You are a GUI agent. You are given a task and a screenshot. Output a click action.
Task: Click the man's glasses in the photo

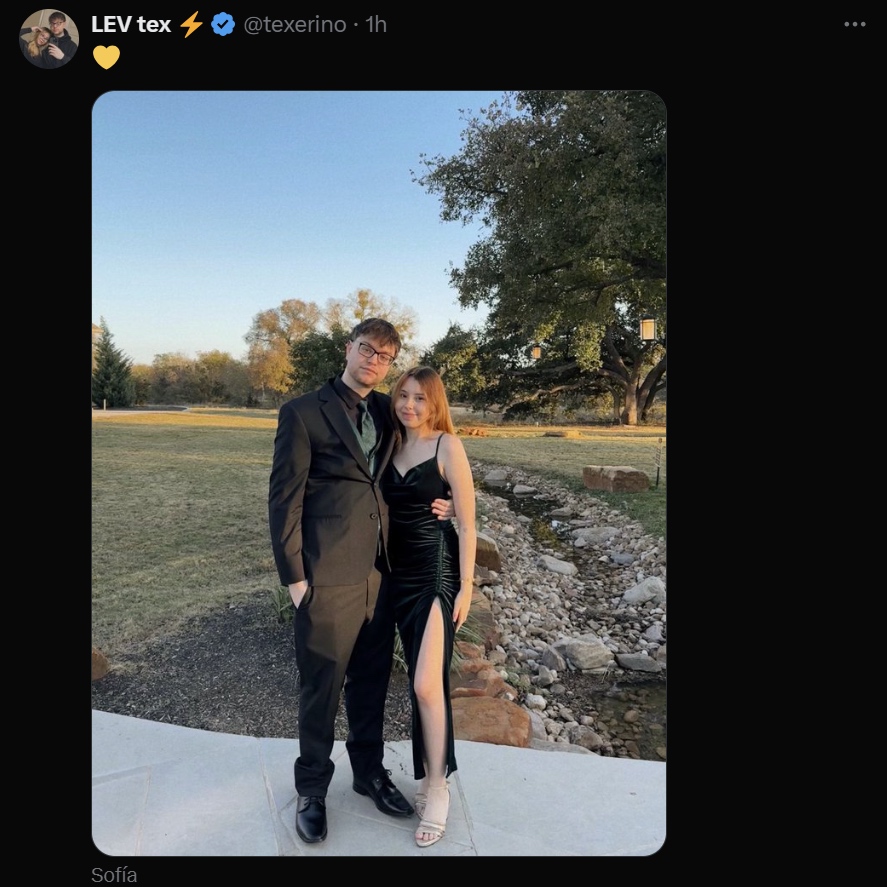375,353
